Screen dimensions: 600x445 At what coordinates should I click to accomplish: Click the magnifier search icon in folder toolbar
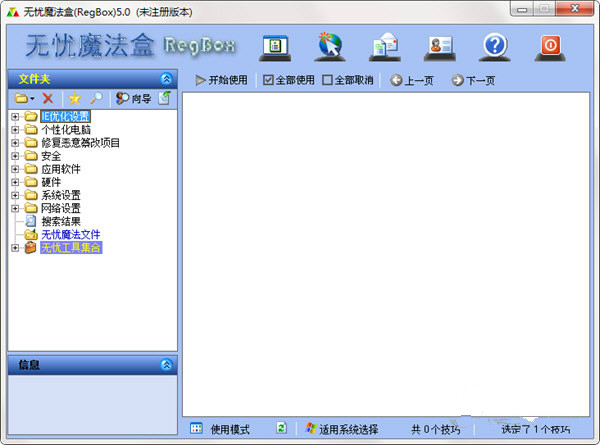[x=96, y=98]
